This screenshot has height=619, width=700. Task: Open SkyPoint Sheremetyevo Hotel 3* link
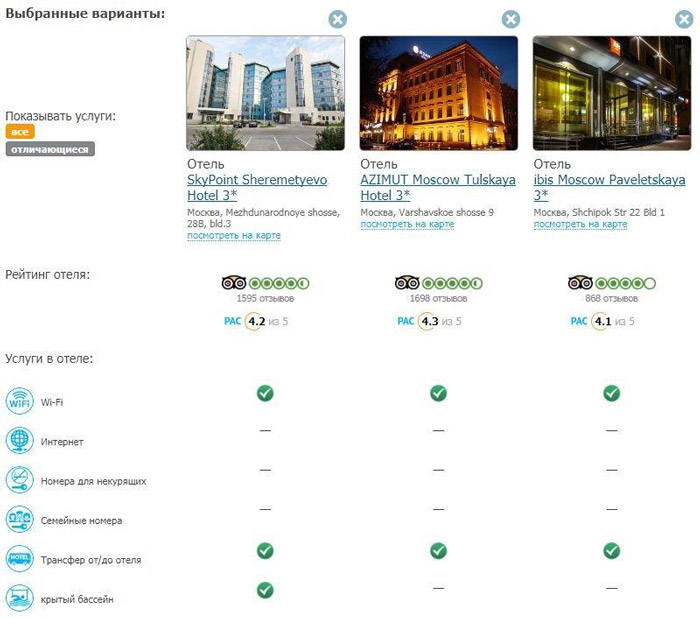257,187
